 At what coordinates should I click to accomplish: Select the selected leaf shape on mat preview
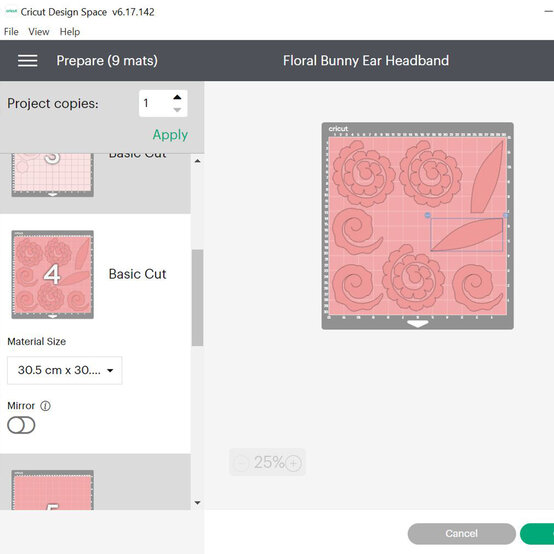point(466,235)
